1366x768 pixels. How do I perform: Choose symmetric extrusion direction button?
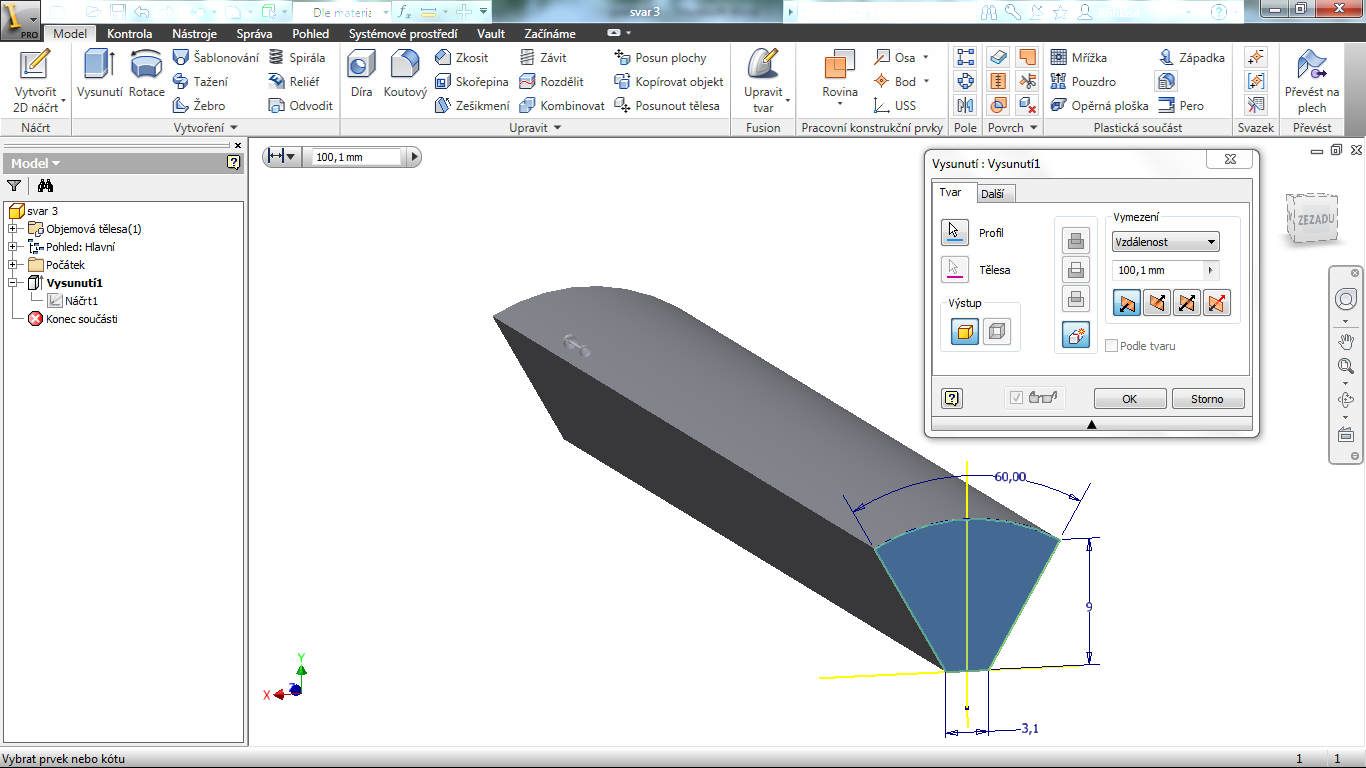click(1187, 303)
